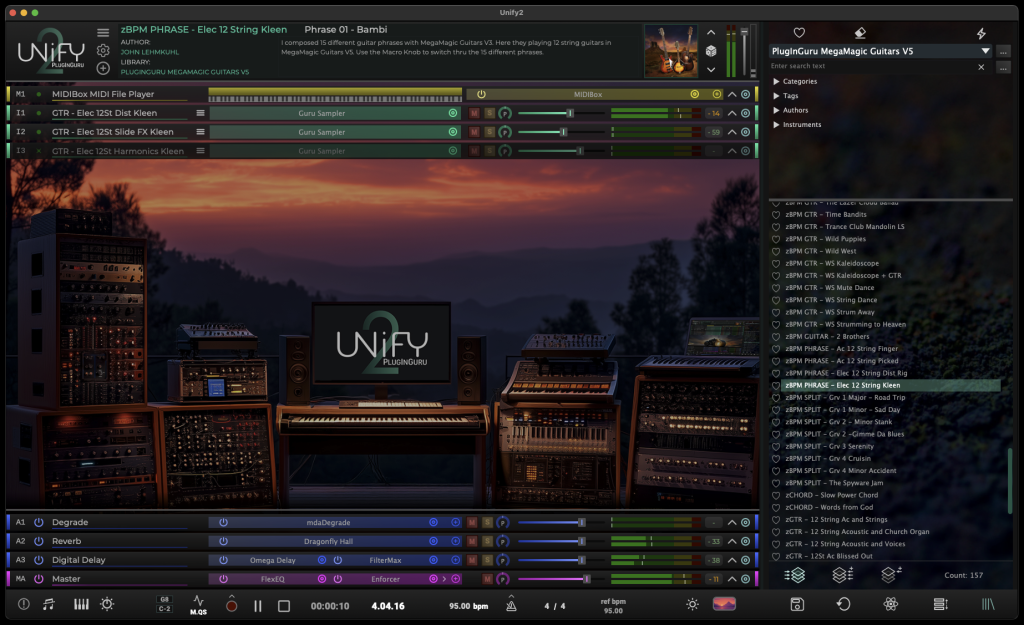Viewport: 1024px width, 625px height.
Task: Open the MegaMagic Guitars V5 library dropdown
Action: click(985, 51)
